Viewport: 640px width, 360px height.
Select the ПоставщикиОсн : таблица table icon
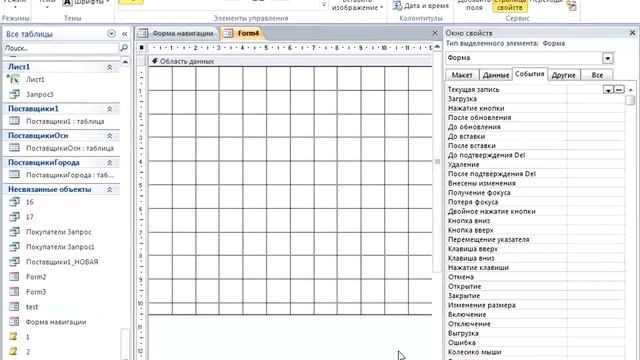point(14,148)
